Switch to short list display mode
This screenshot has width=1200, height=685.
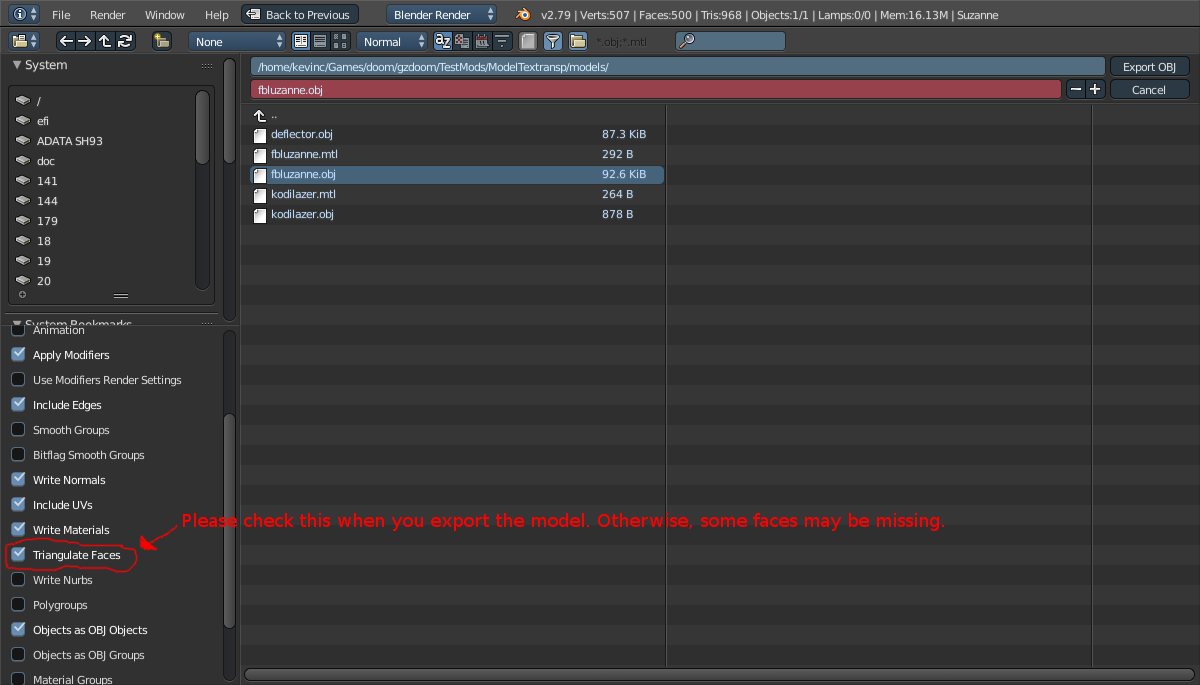[301, 41]
